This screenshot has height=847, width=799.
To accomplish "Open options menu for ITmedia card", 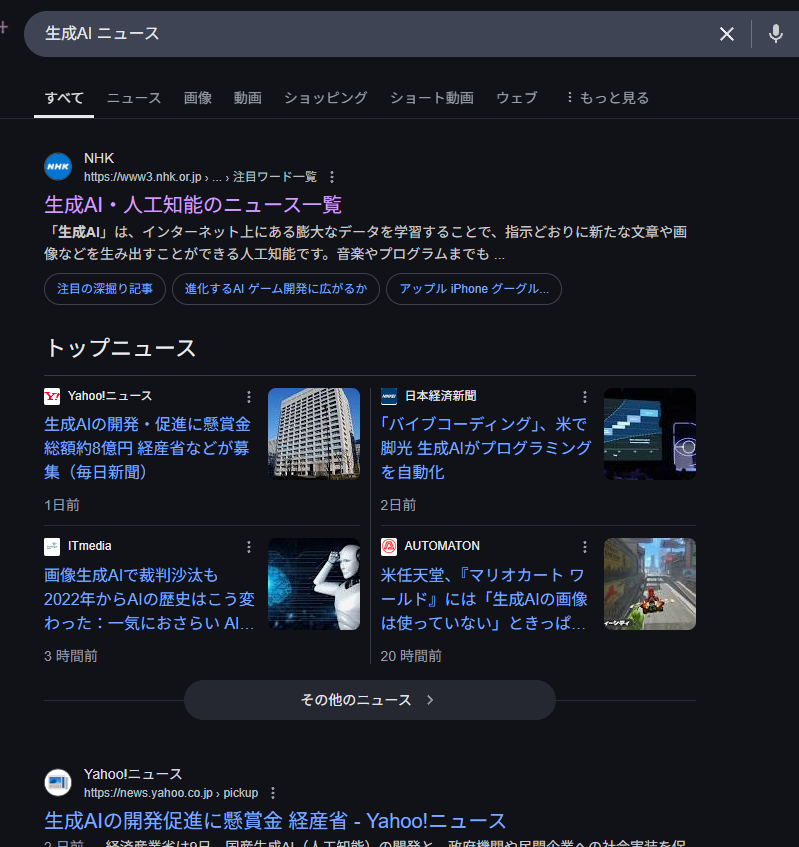I will tap(249, 547).
